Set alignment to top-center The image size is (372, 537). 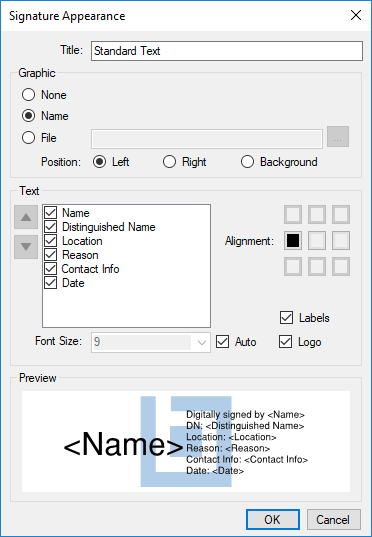coord(317,215)
